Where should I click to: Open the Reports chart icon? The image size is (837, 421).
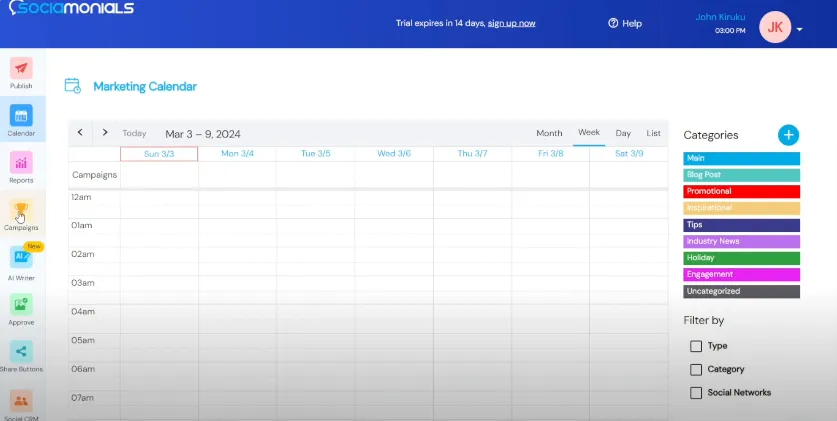coord(21,163)
